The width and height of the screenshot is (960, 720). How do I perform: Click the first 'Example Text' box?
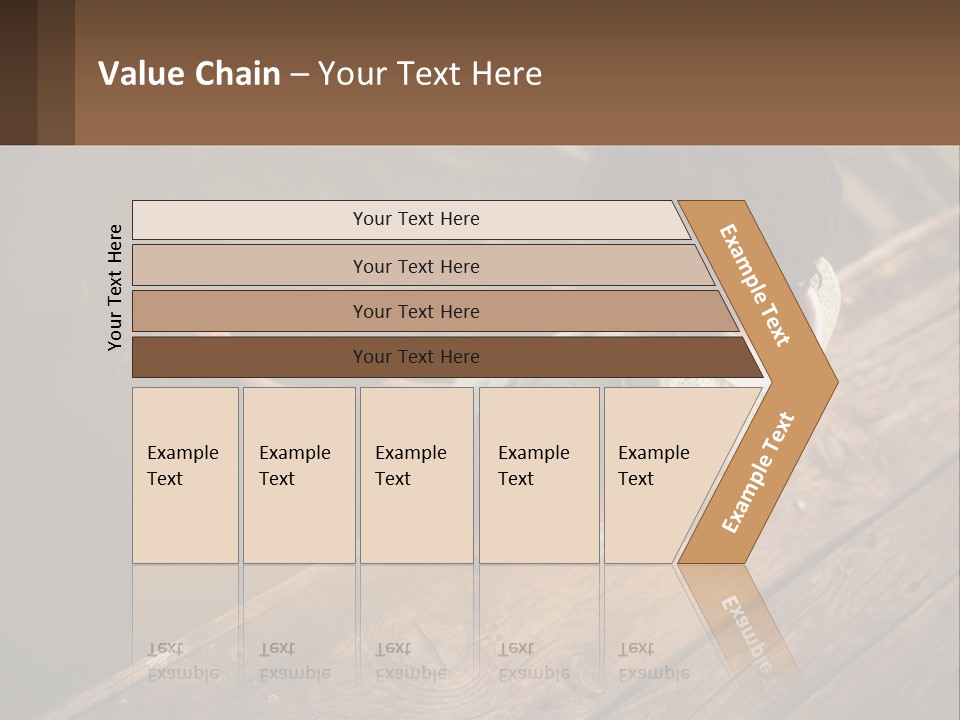pyautogui.click(x=185, y=475)
